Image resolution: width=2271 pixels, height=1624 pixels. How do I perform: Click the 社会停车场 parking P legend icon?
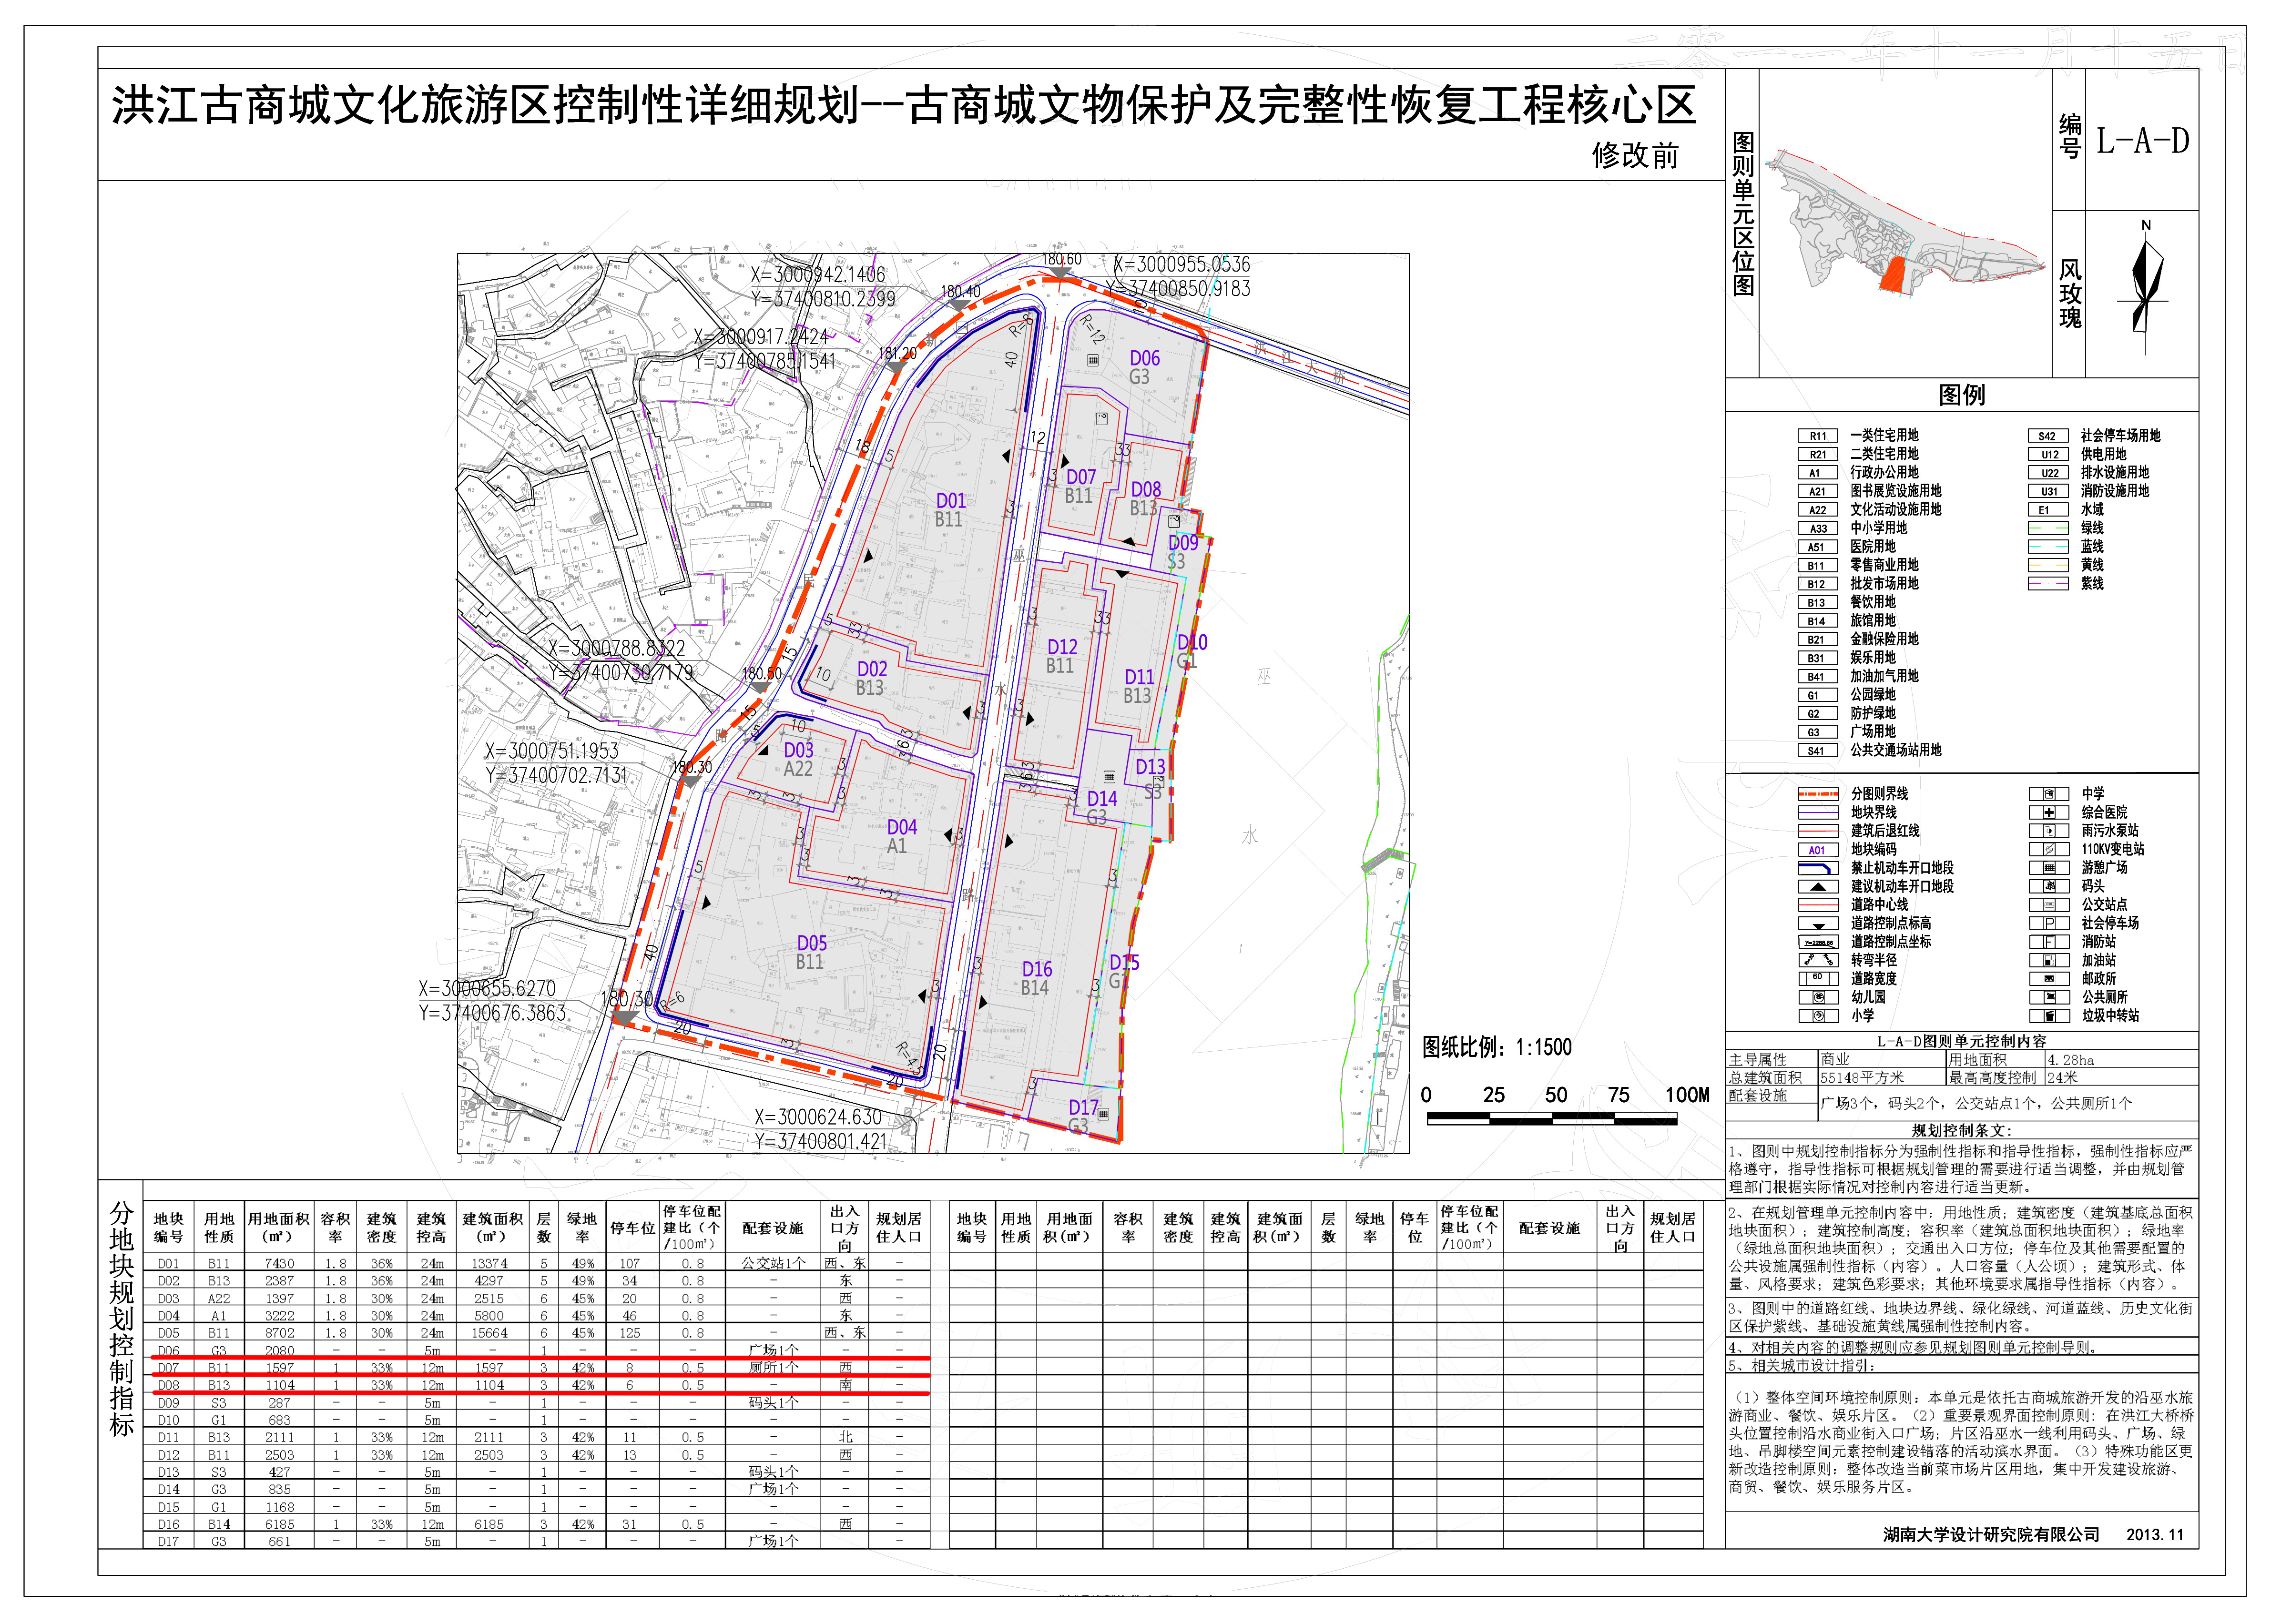[x=2048, y=923]
